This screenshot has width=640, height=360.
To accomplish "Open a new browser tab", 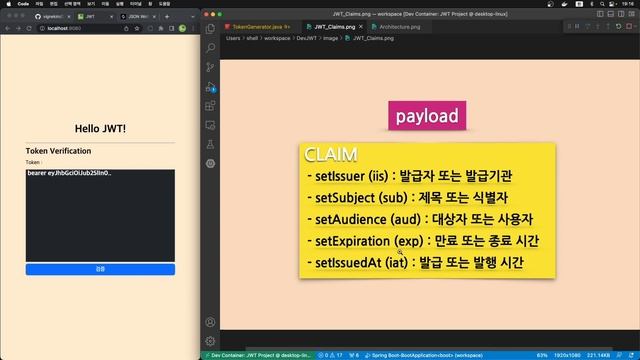I will coord(167,17).
